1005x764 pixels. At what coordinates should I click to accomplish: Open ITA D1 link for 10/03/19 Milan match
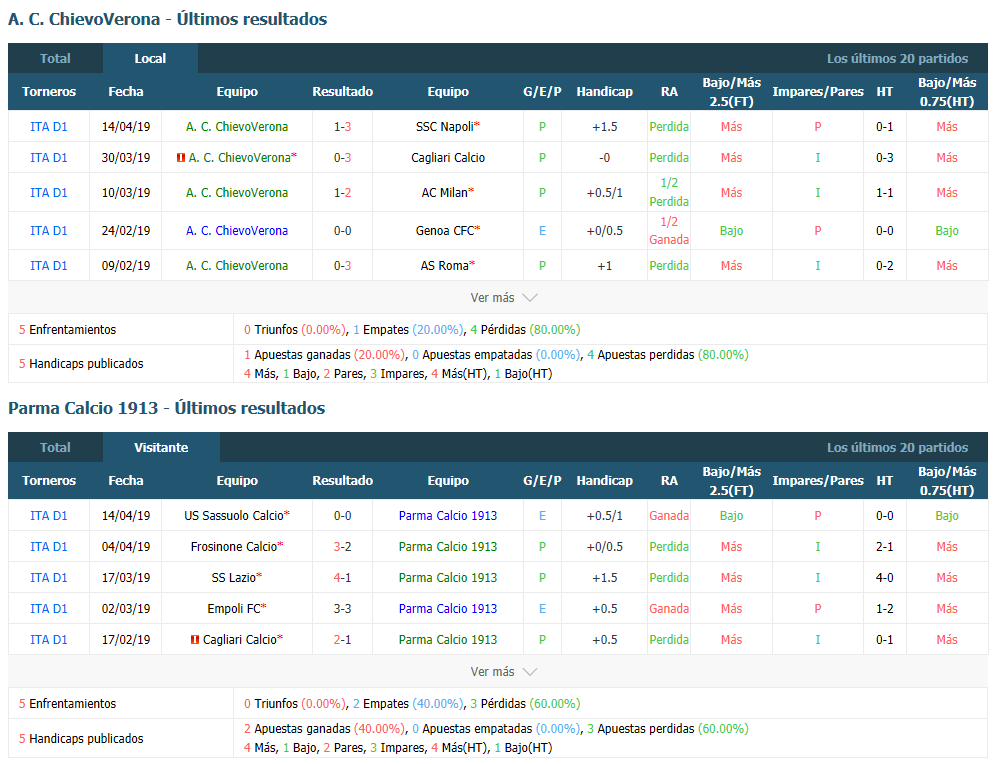[49, 193]
